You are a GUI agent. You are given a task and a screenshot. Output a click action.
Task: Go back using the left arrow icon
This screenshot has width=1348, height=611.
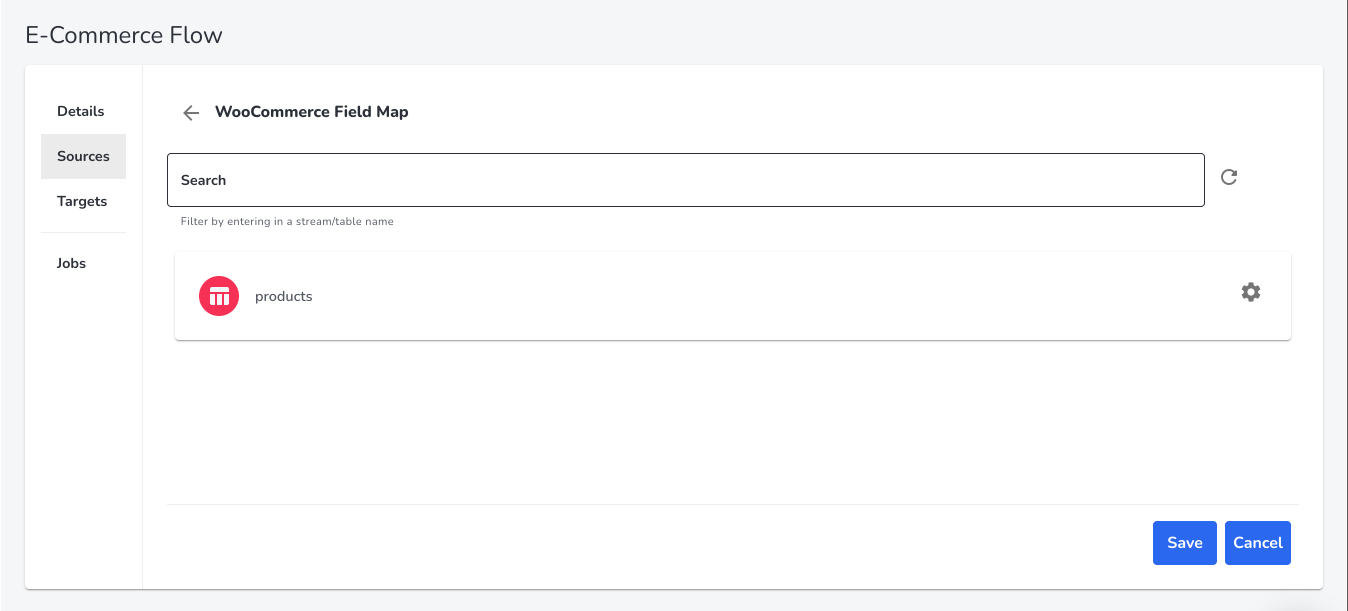[191, 113]
